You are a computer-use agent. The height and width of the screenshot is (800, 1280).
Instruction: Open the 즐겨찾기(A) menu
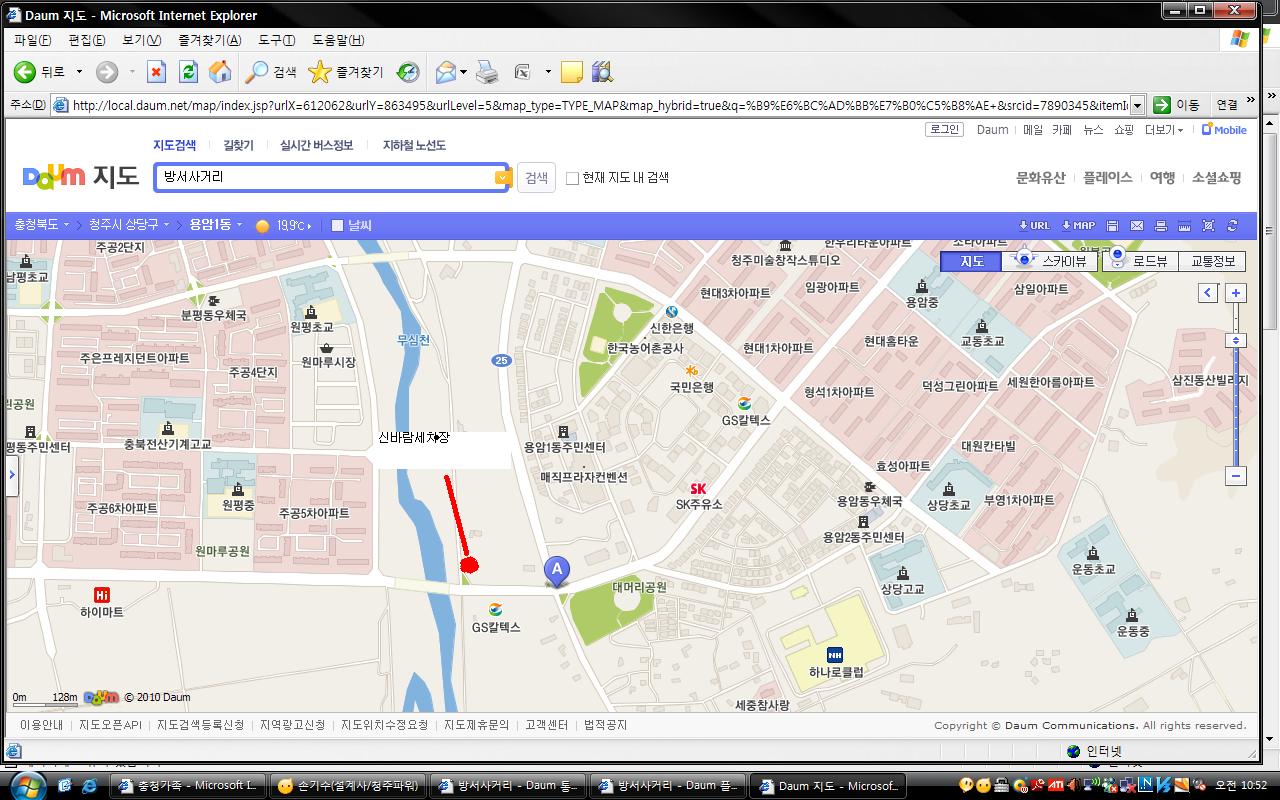(210, 40)
